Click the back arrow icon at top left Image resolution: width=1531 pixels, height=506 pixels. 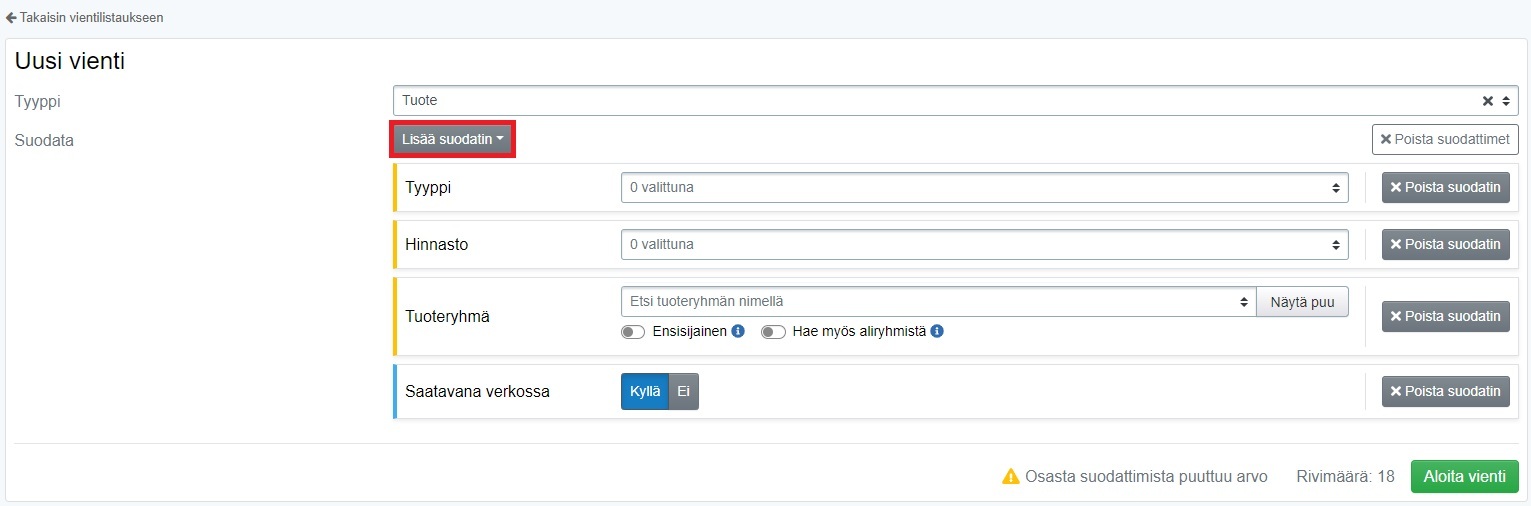click(x=11, y=18)
